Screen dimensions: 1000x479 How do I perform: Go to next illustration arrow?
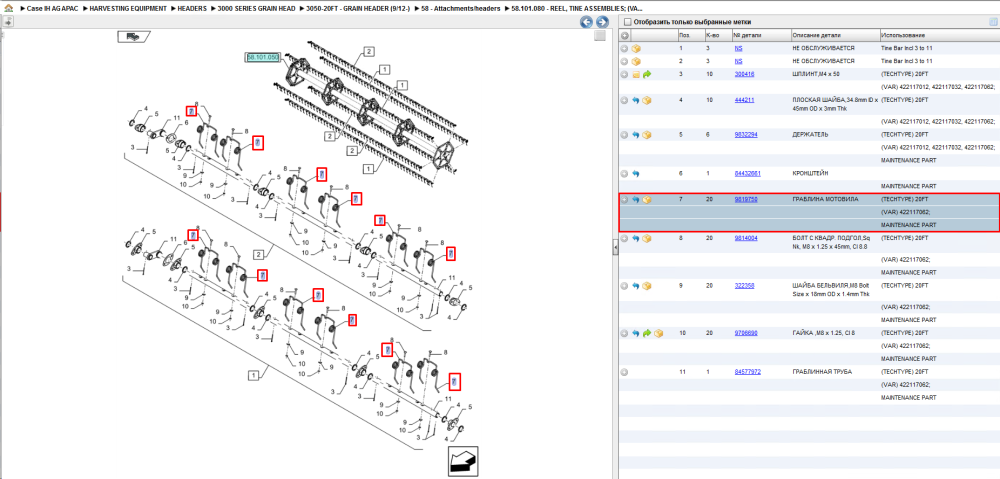pos(601,22)
